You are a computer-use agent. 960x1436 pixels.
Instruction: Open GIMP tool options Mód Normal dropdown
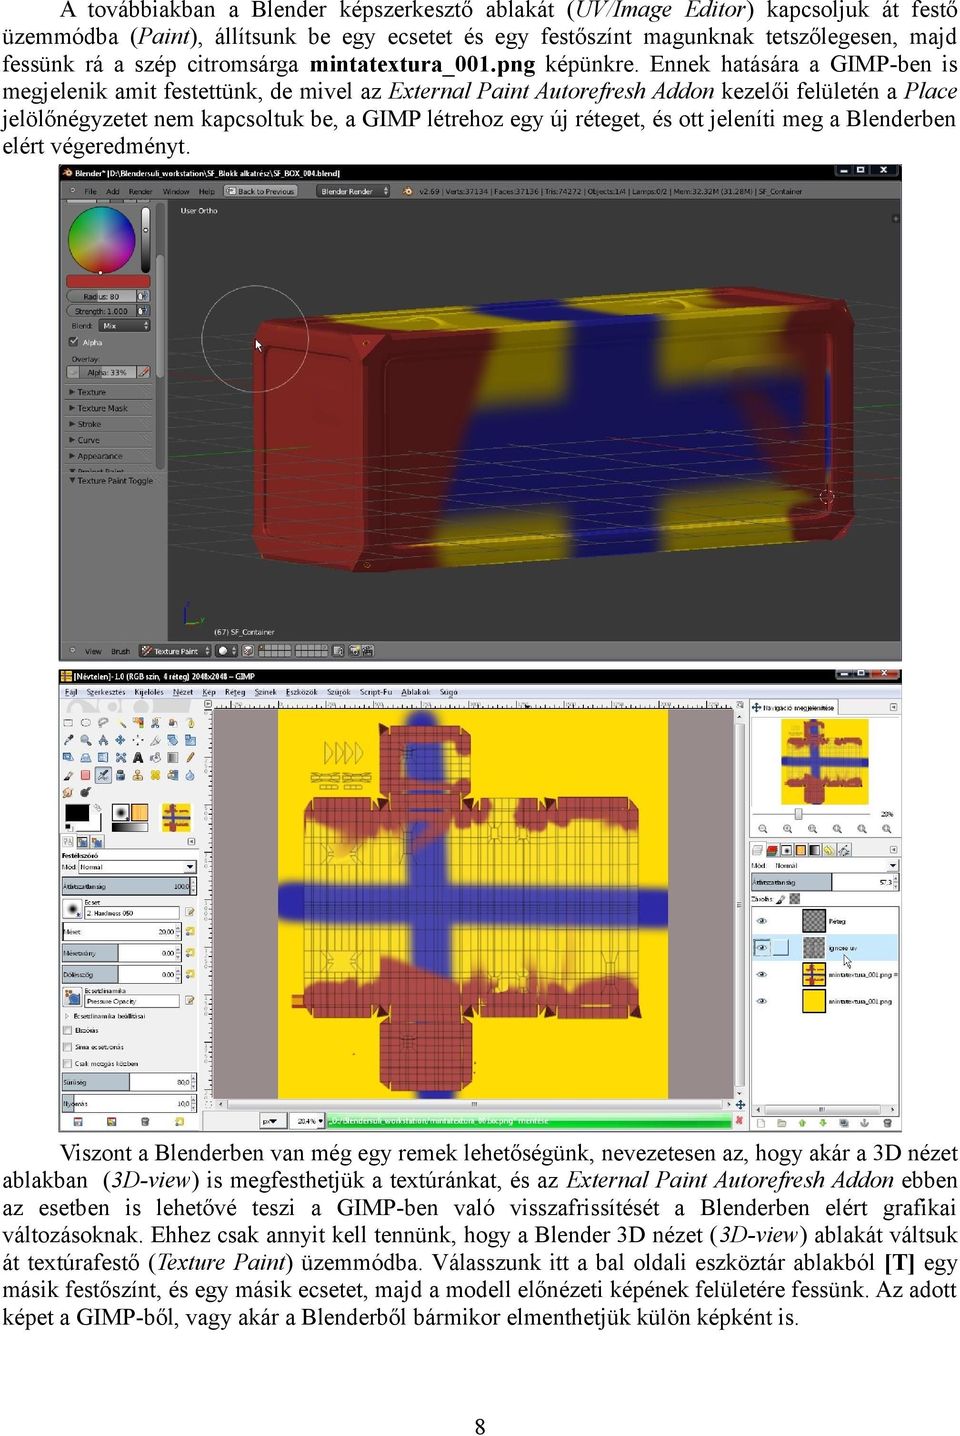138,867
